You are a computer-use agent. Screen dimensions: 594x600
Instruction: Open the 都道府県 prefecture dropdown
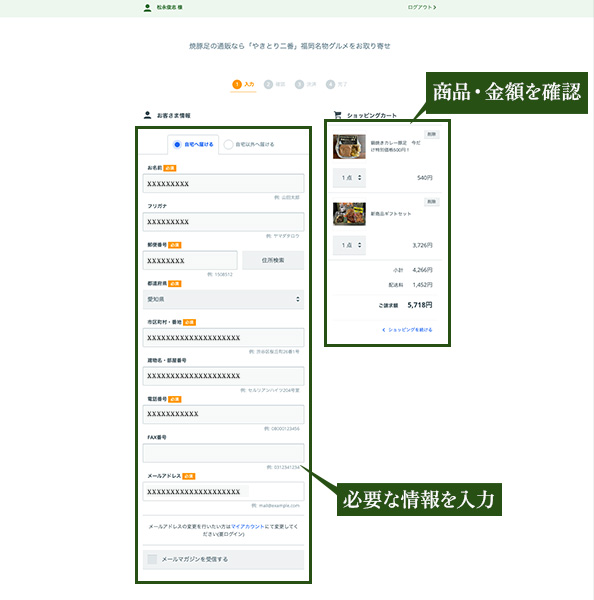coord(224,299)
